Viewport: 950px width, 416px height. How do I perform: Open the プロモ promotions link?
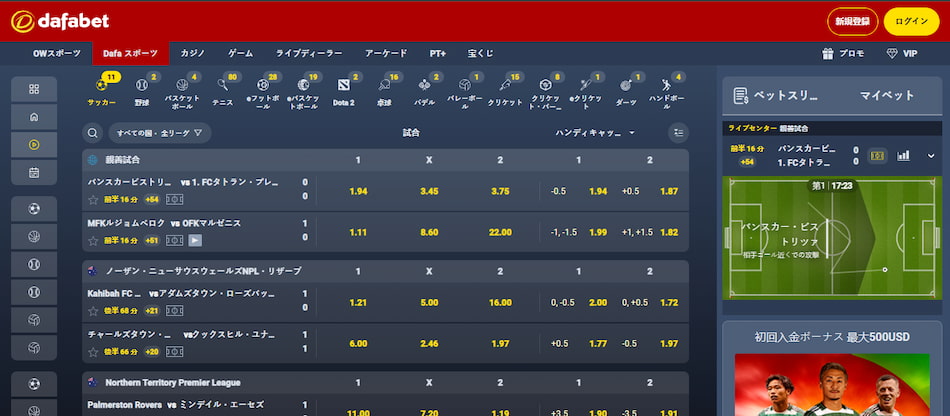pyautogui.click(x=843, y=53)
